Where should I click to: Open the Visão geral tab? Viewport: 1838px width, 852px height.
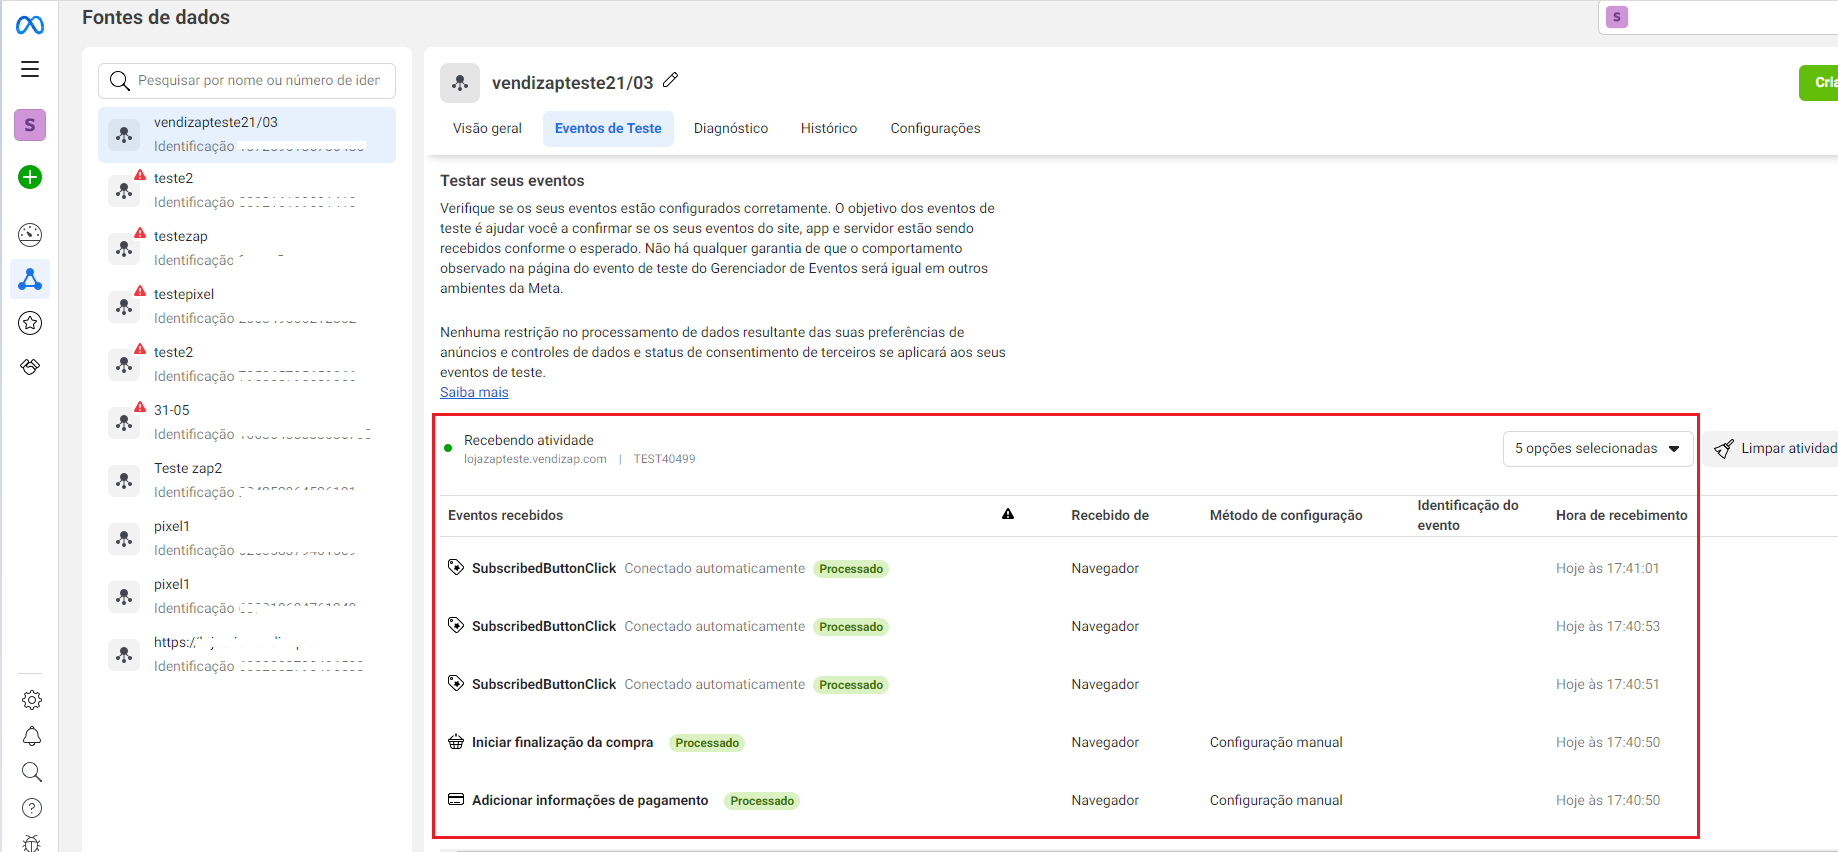point(487,128)
